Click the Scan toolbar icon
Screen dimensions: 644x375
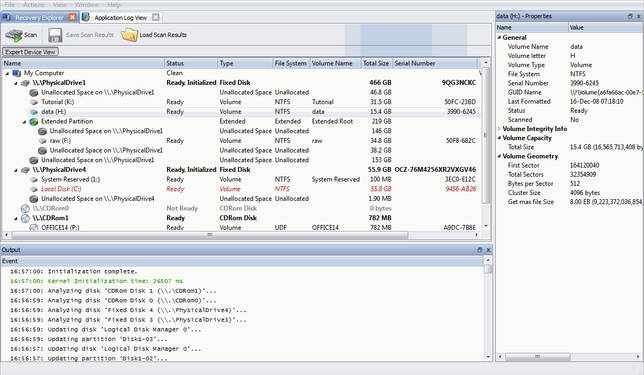pos(14,35)
